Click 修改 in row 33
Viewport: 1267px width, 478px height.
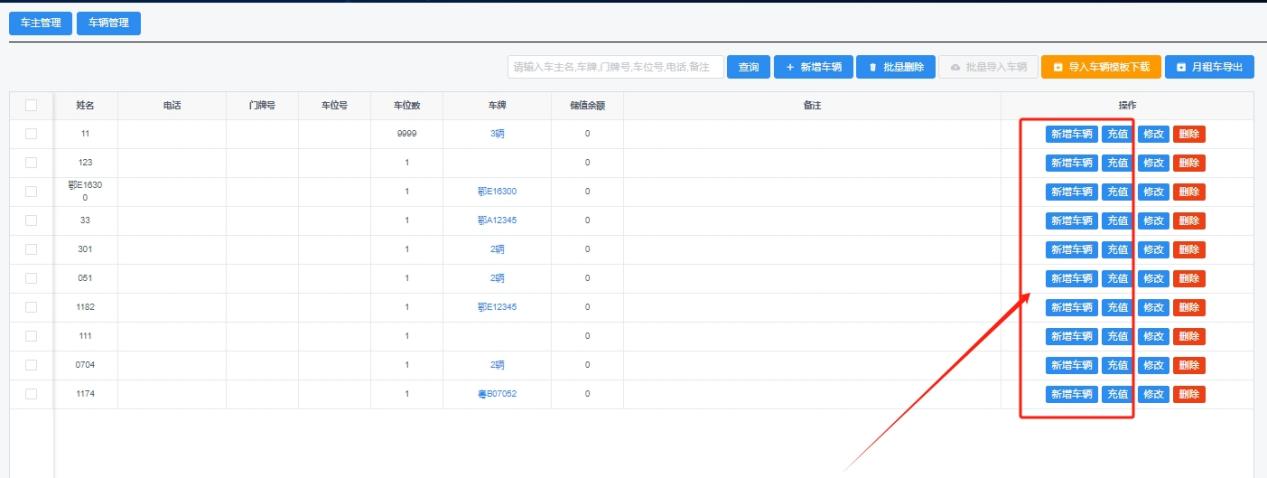click(x=1153, y=221)
